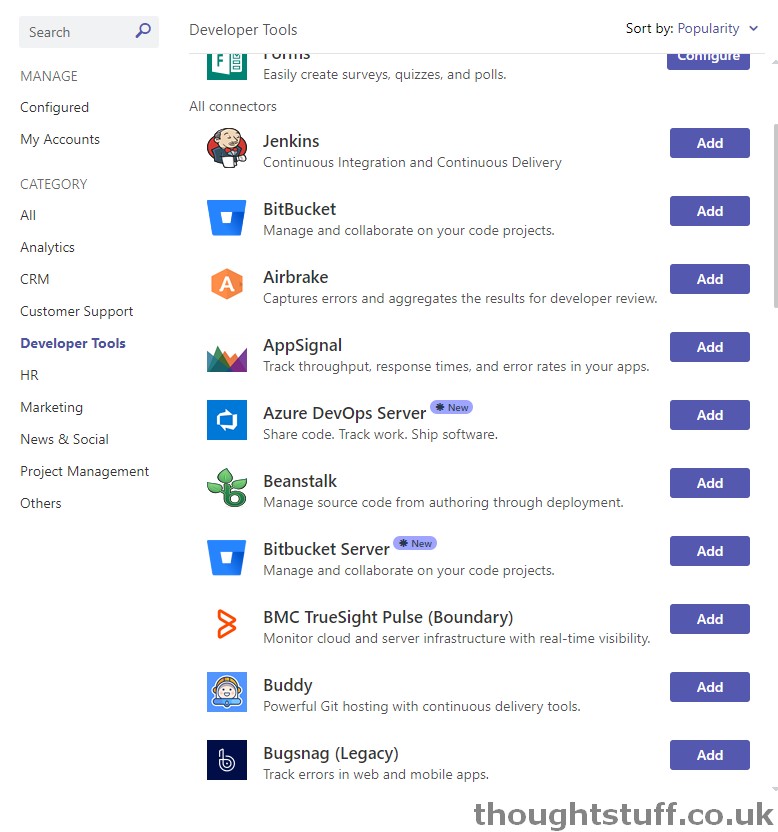The width and height of the screenshot is (778, 832).
Task: Select the Analytics category
Action: [47, 247]
